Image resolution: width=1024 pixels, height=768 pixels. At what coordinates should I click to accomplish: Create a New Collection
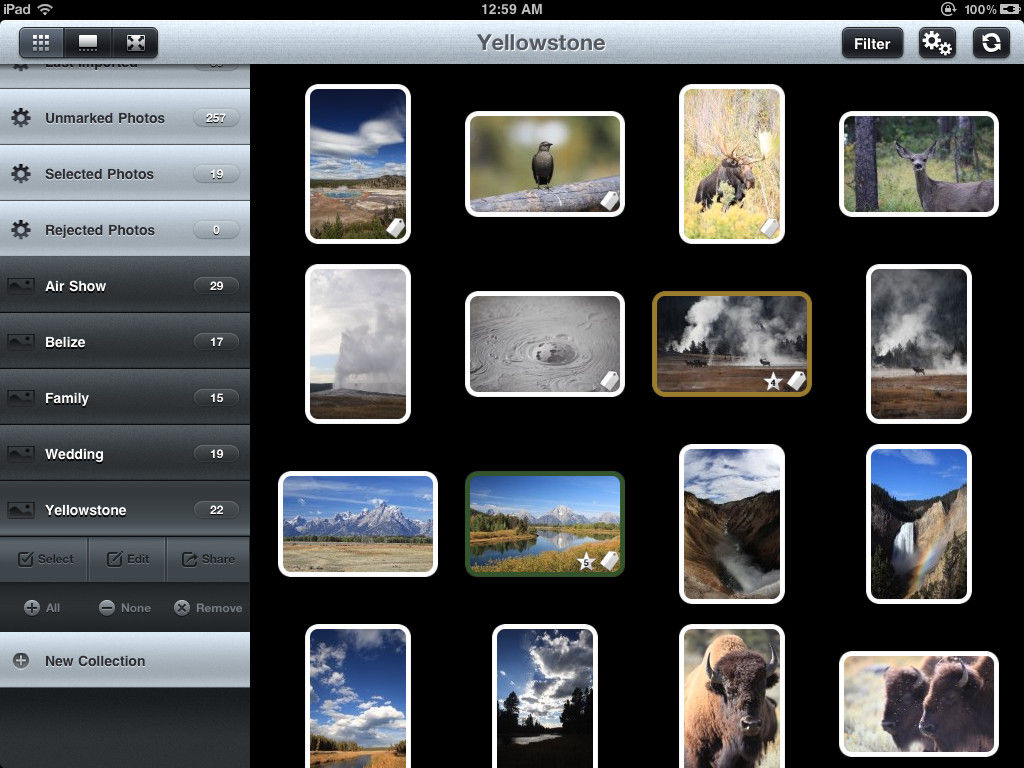pyautogui.click(x=125, y=660)
